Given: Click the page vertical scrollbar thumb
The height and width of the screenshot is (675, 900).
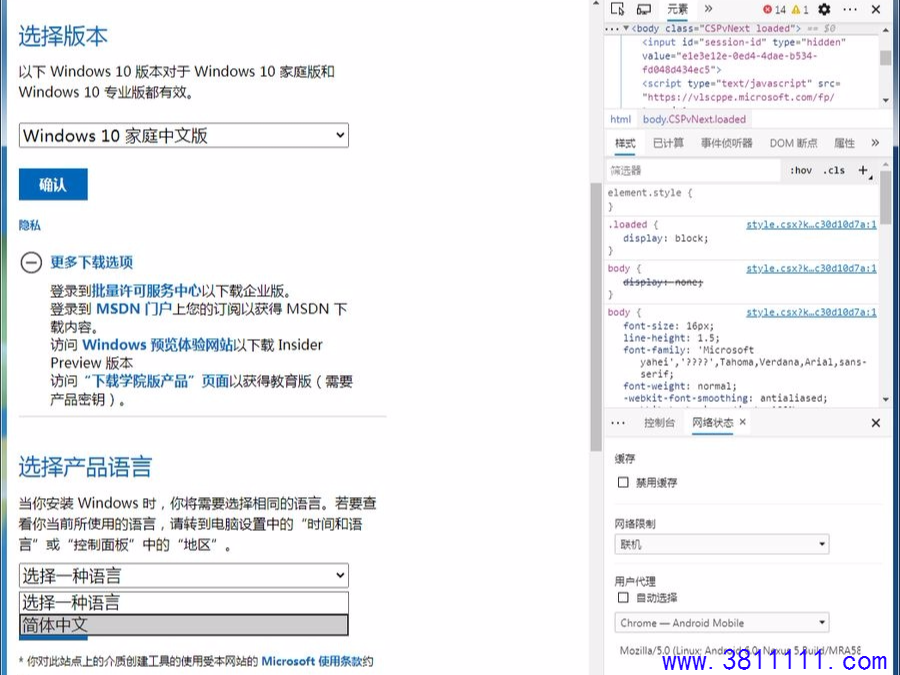Looking at the screenshot, I should [596, 317].
